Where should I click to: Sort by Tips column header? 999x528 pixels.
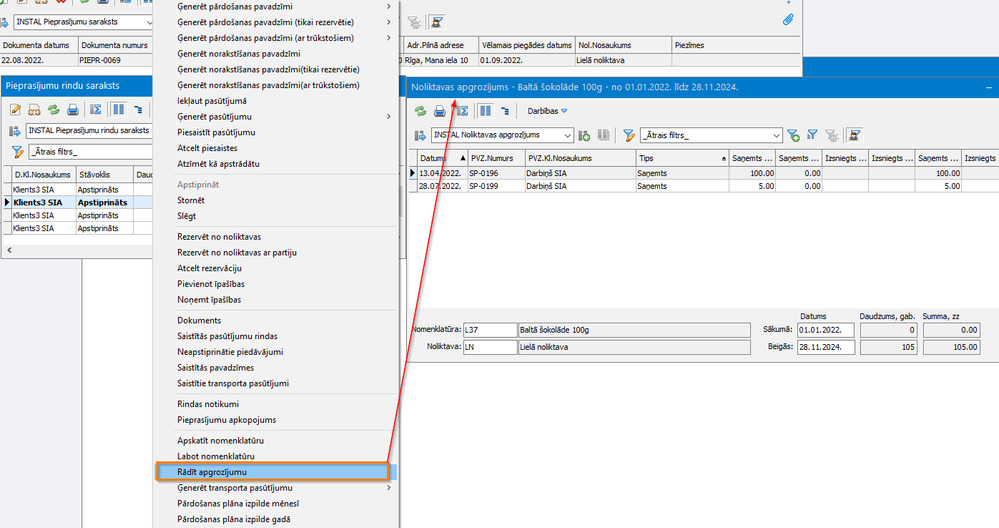[682, 158]
